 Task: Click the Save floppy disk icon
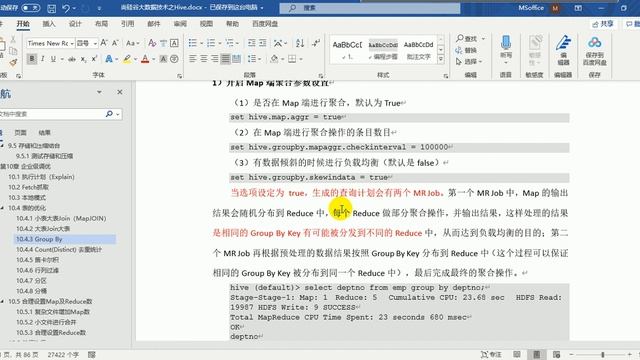coord(51,8)
